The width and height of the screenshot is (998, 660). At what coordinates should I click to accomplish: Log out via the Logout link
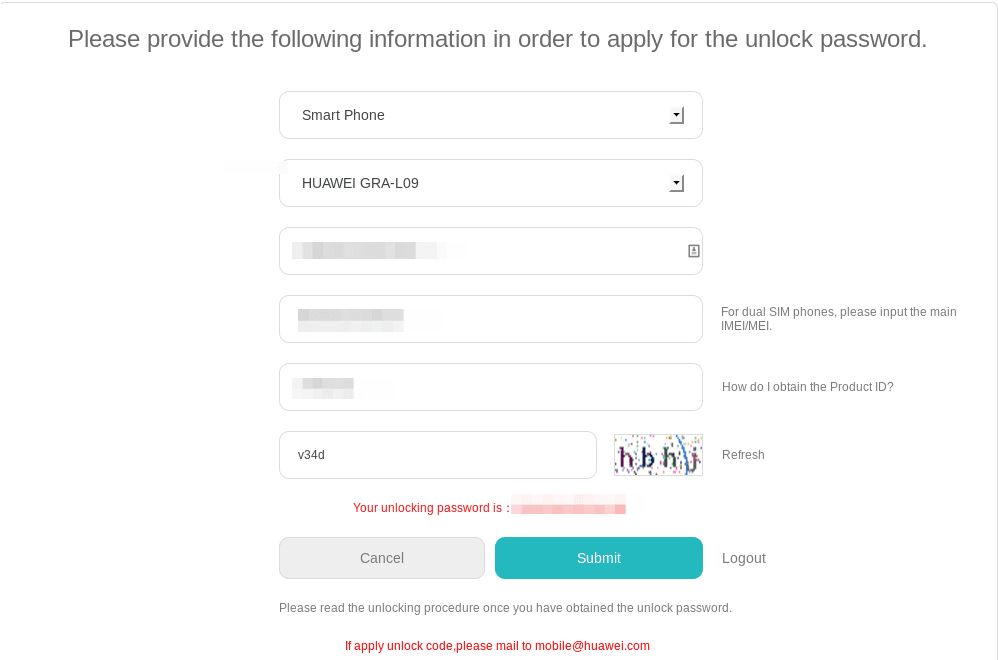coord(743,558)
